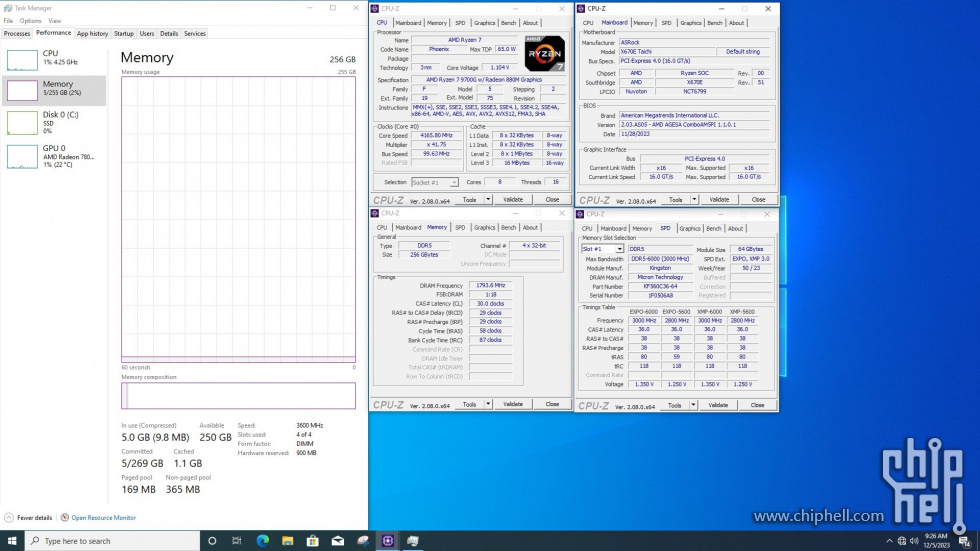Image resolution: width=980 pixels, height=551 pixels.
Task: Click Validate in the CPU-Z Mainboard window
Action: 719,199
